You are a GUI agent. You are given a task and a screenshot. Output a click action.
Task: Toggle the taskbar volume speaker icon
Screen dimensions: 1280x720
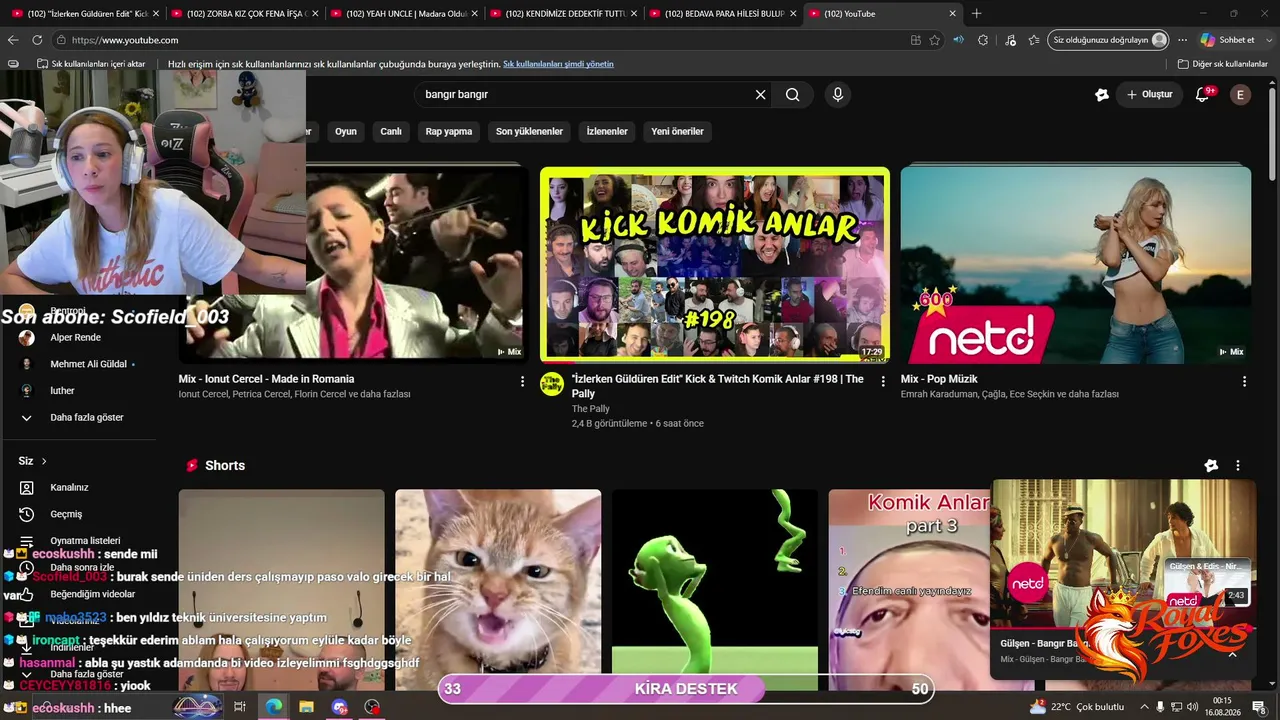point(1192,707)
